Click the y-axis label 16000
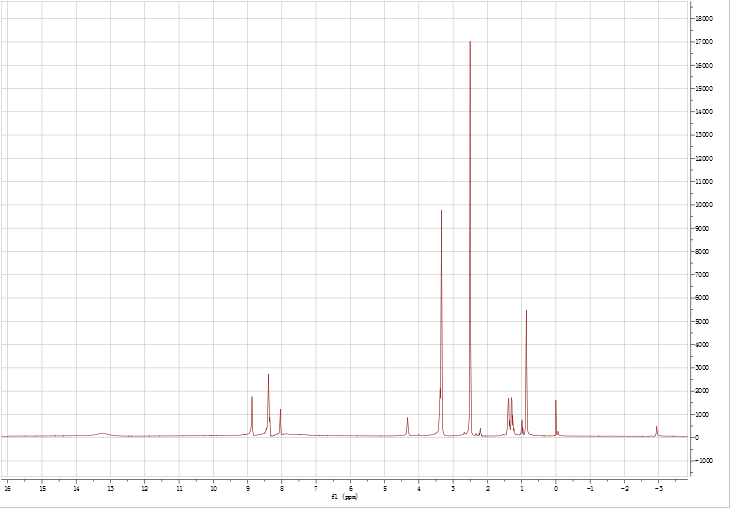 704,65
